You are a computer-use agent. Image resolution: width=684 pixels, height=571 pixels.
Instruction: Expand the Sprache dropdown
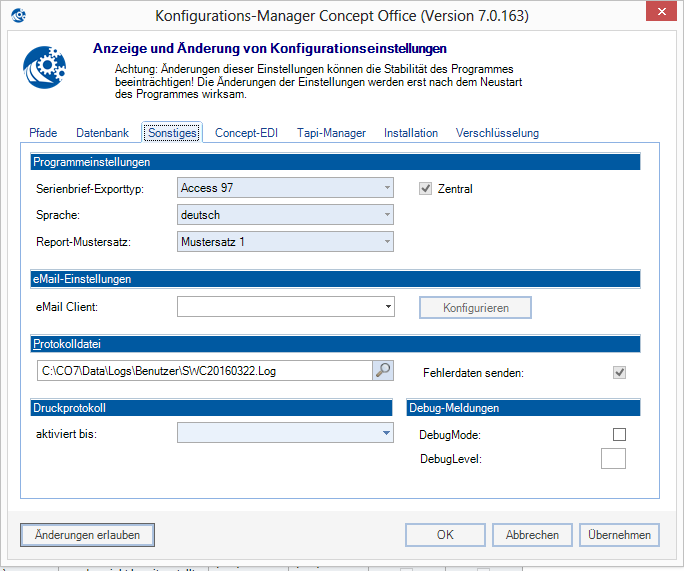tap(285, 214)
